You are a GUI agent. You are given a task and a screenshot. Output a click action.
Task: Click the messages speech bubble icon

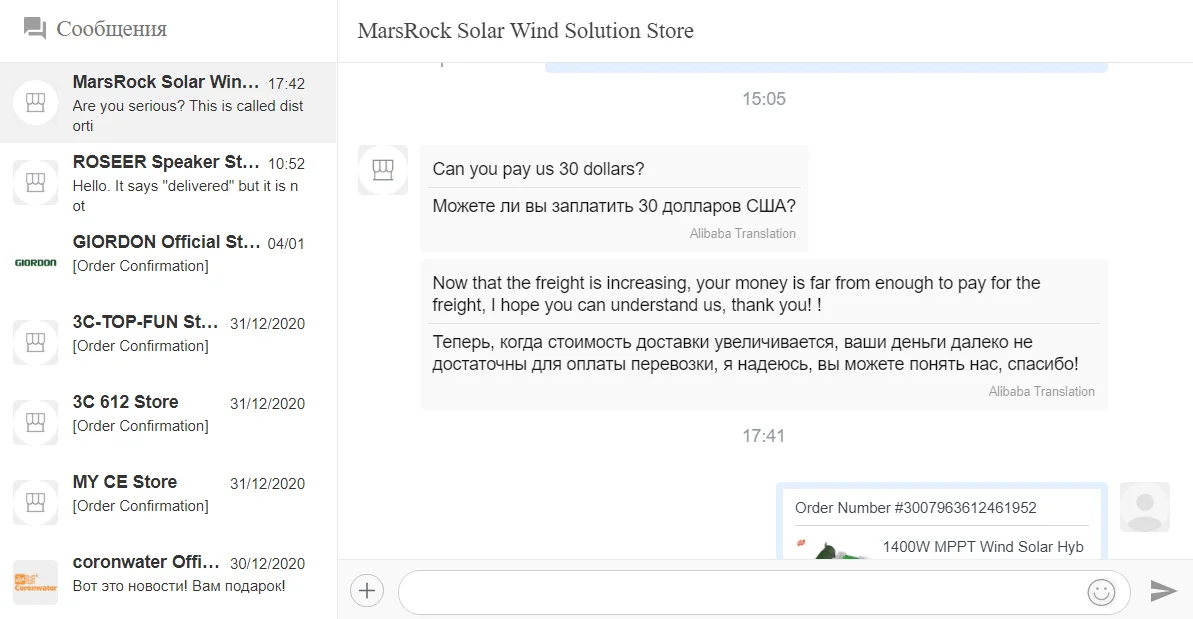[35, 29]
